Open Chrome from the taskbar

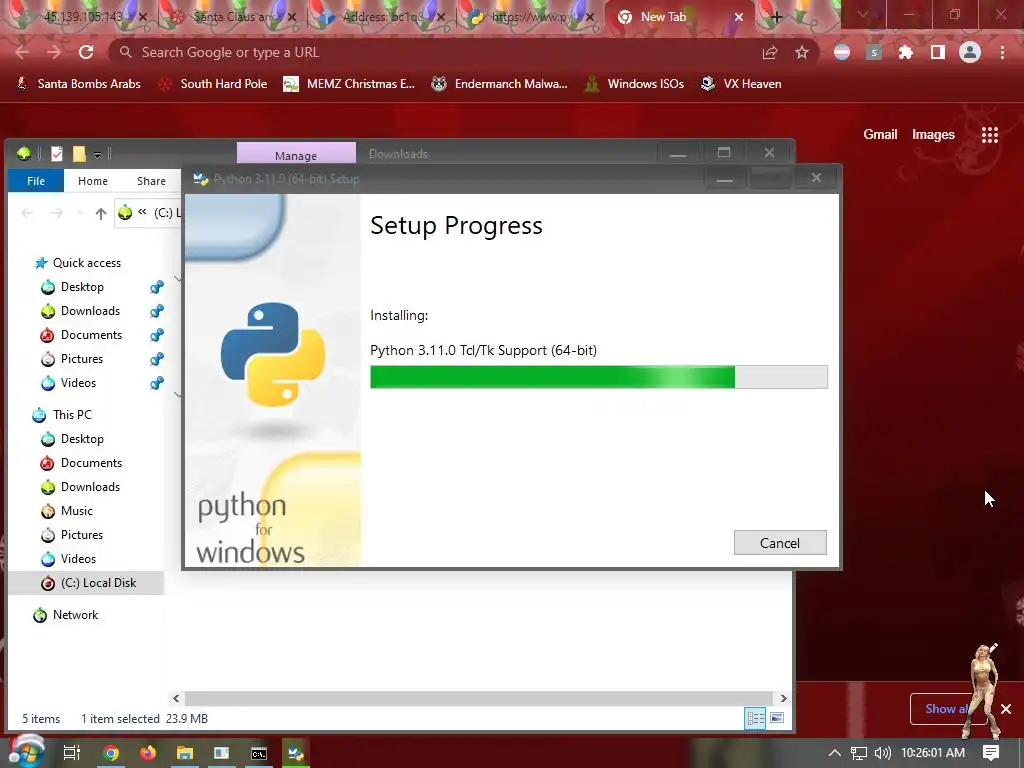[111, 753]
